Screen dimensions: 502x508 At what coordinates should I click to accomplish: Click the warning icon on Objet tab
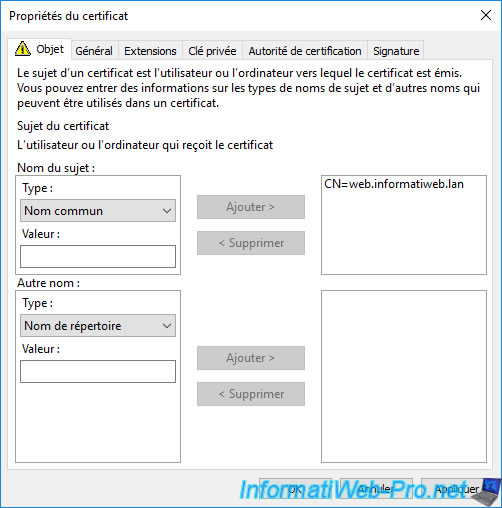pos(23,49)
